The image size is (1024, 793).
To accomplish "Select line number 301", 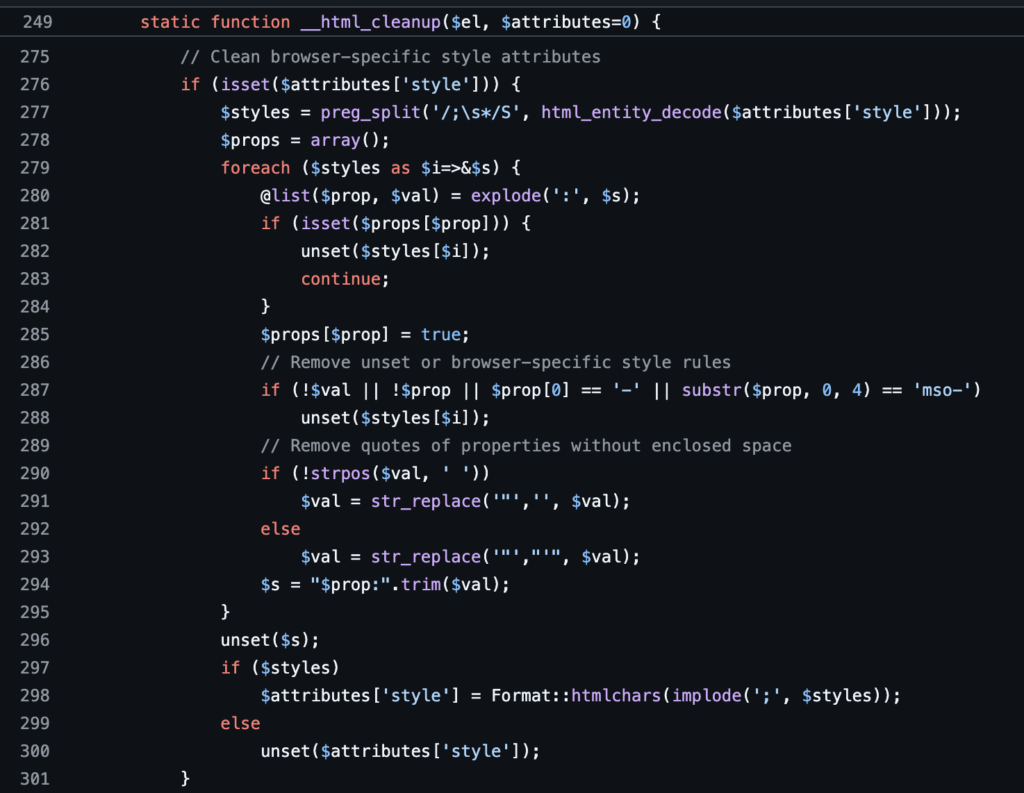I will 34,778.
